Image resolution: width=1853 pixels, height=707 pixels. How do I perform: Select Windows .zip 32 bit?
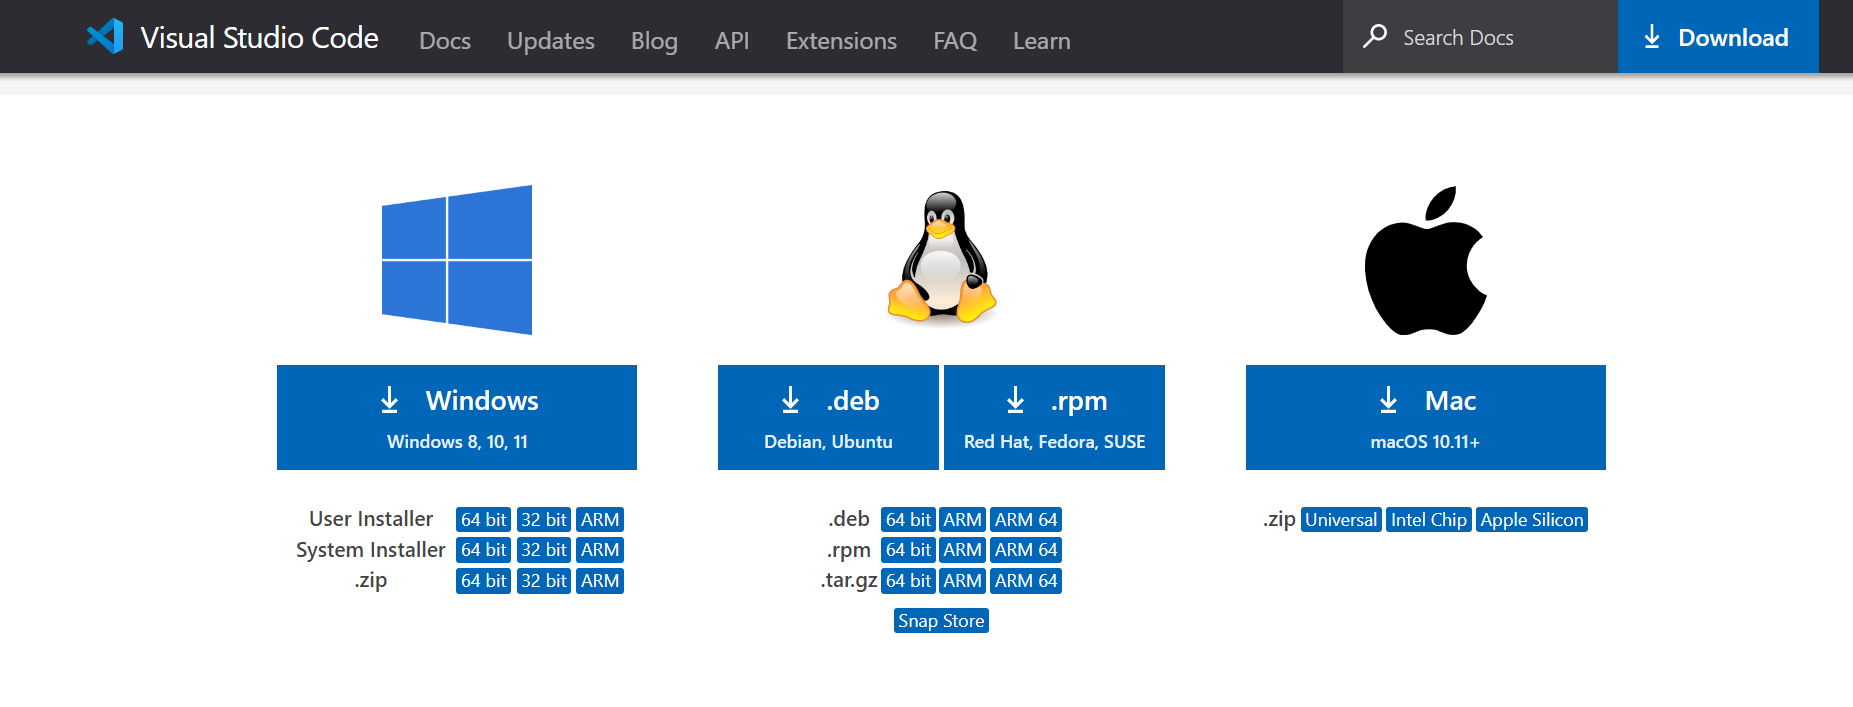[x=544, y=581]
